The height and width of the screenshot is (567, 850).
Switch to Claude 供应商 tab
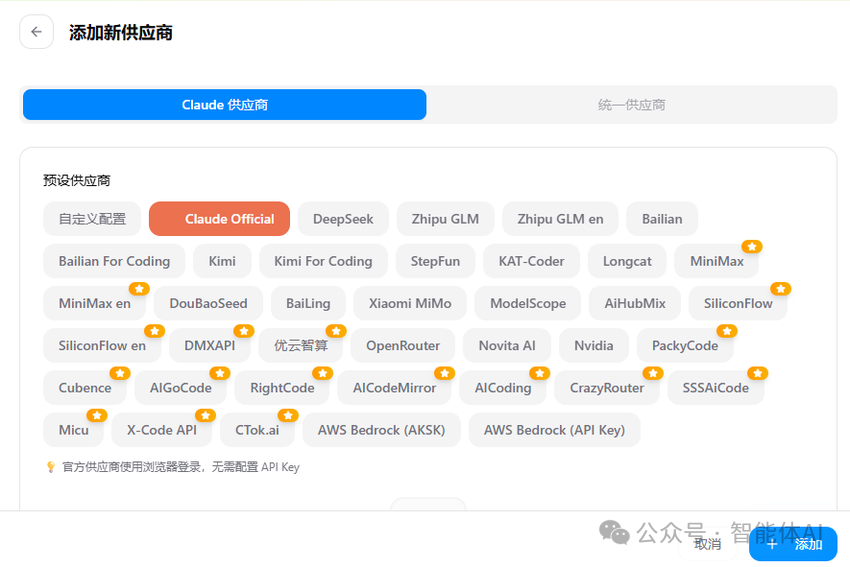coord(224,105)
